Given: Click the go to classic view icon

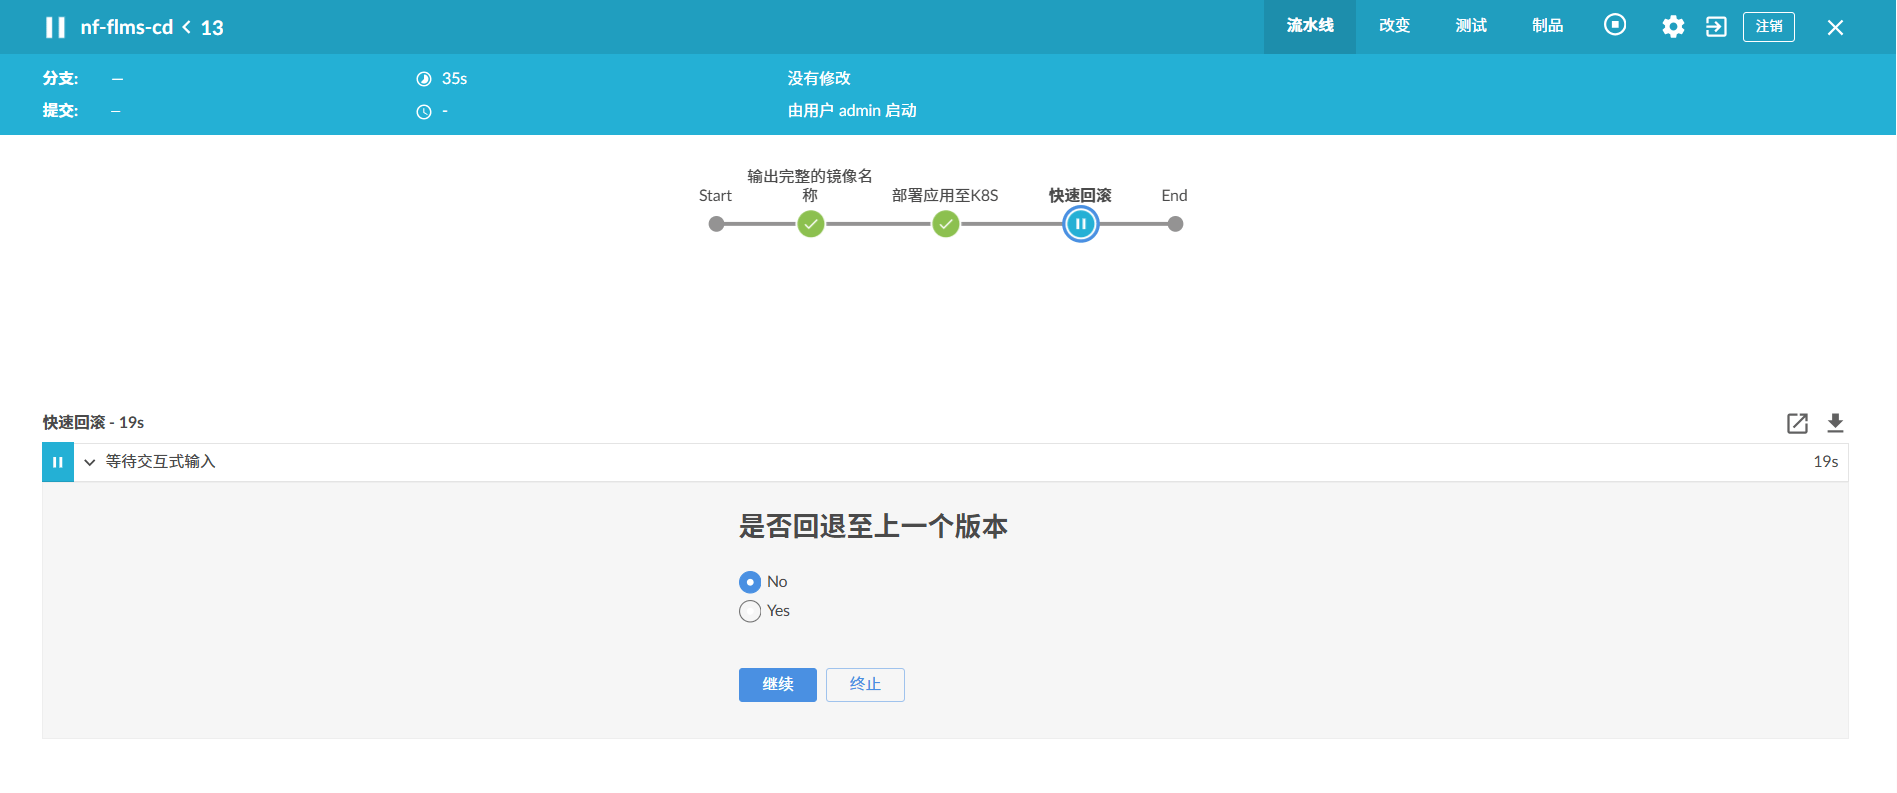Looking at the screenshot, I should point(1716,27).
